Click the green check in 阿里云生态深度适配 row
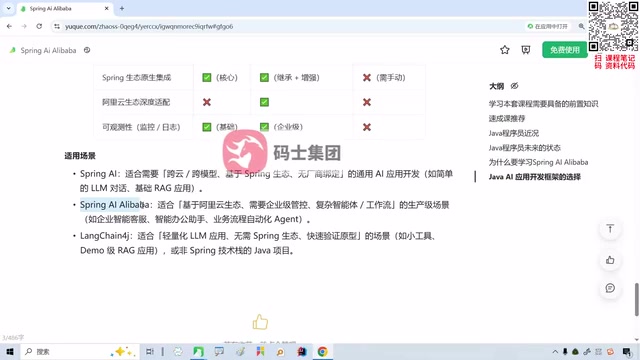This screenshot has height=360, width=640. coord(264,102)
